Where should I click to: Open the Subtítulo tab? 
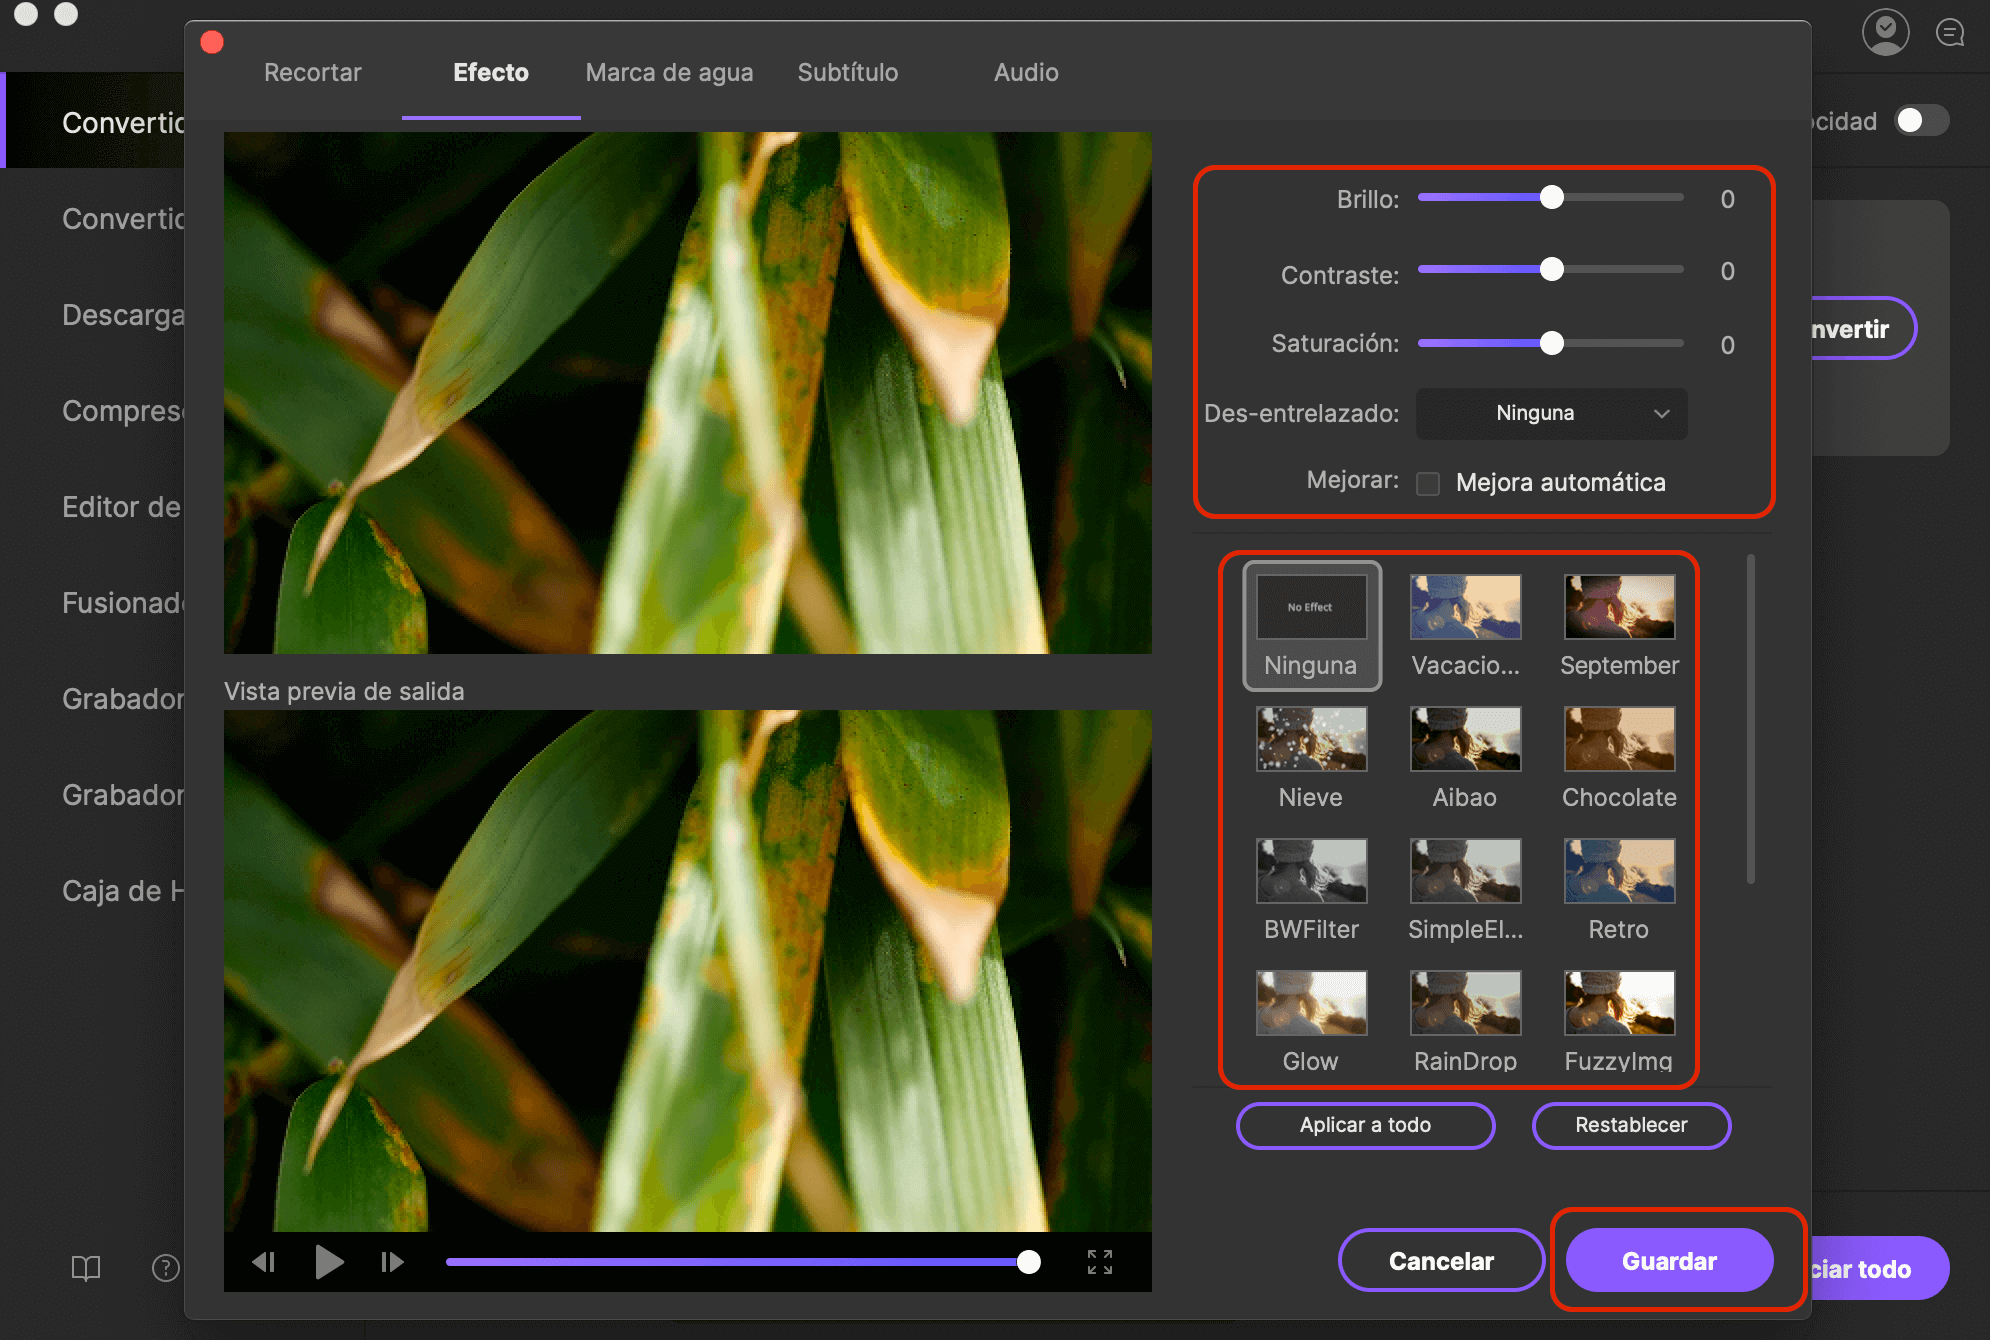pos(847,73)
